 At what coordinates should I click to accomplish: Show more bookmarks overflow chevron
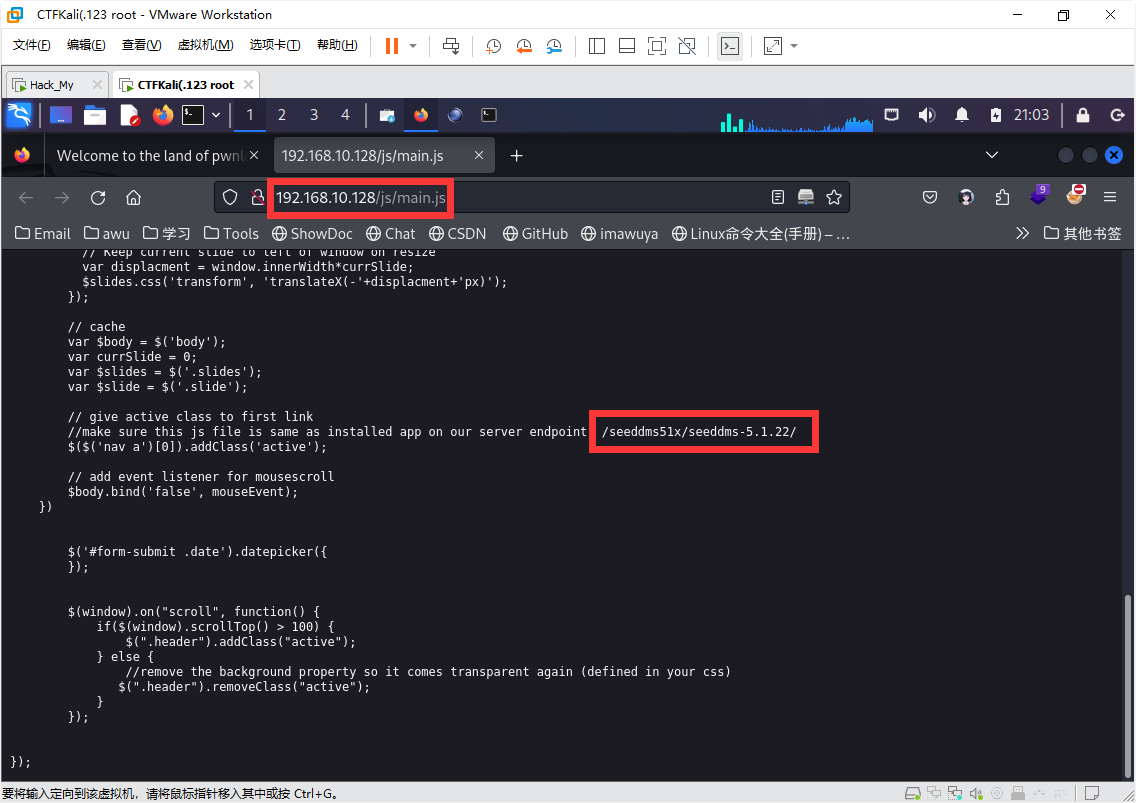tap(1022, 233)
